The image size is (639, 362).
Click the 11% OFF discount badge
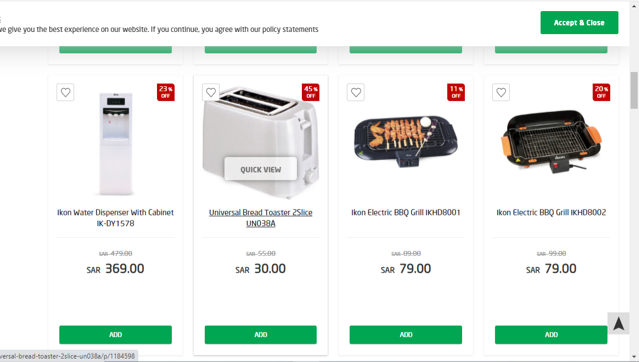click(x=456, y=92)
